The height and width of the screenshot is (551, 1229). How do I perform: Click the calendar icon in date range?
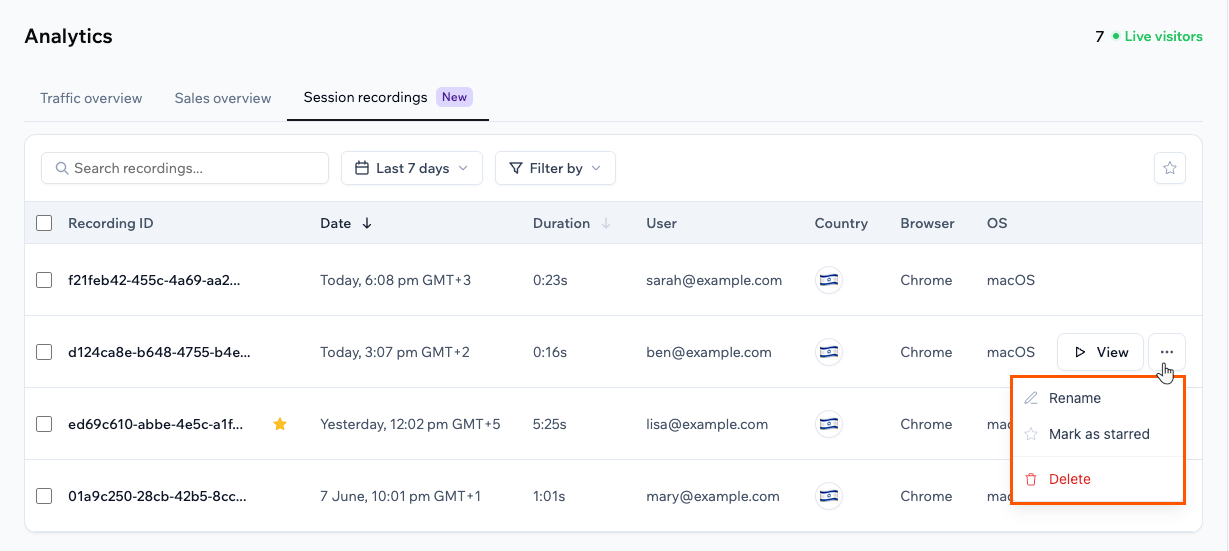(x=361, y=168)
